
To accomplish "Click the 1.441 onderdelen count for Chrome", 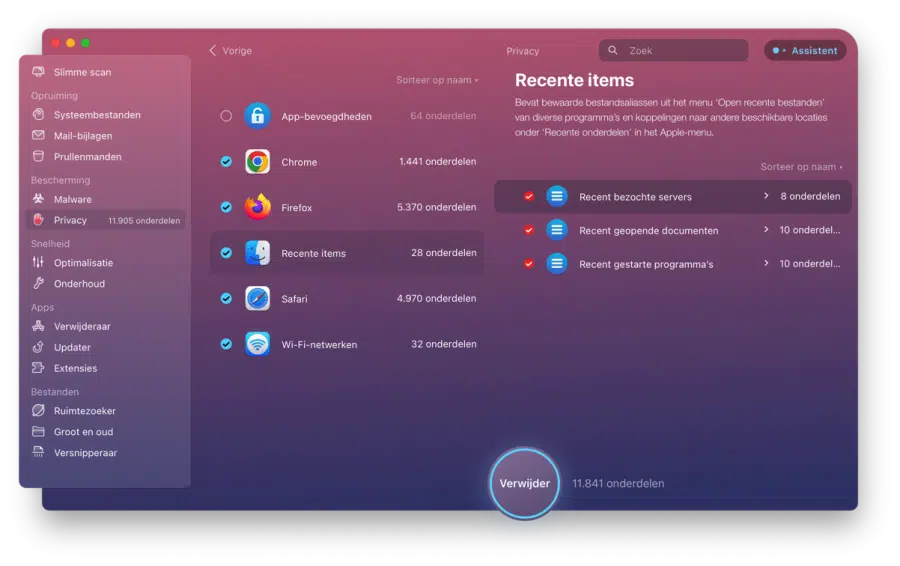I will 437,161.
